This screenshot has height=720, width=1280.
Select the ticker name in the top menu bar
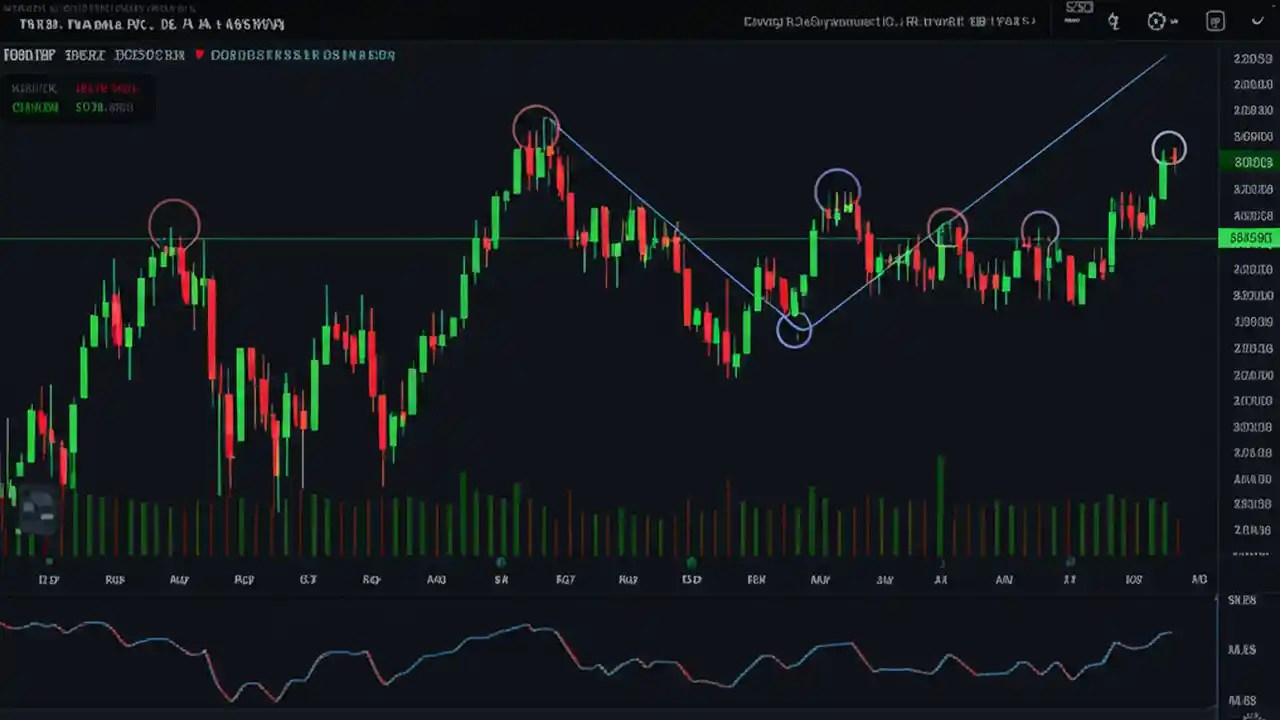pyautogui.click(x=100, y=23)
